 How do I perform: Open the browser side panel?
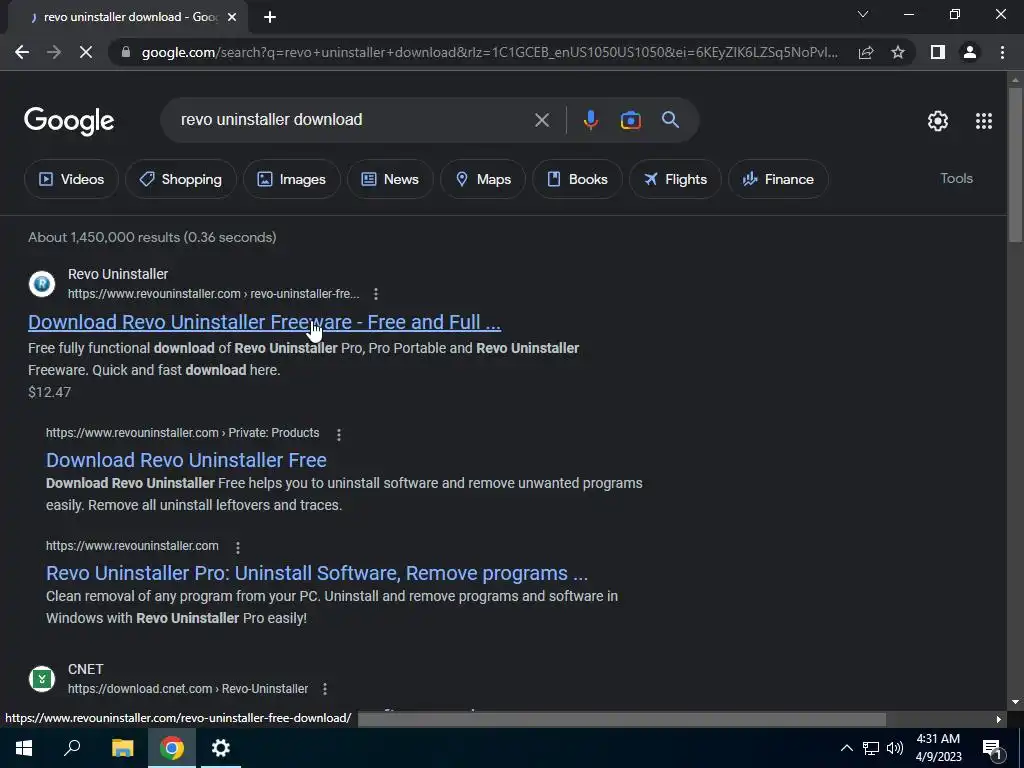pos(938,52)
